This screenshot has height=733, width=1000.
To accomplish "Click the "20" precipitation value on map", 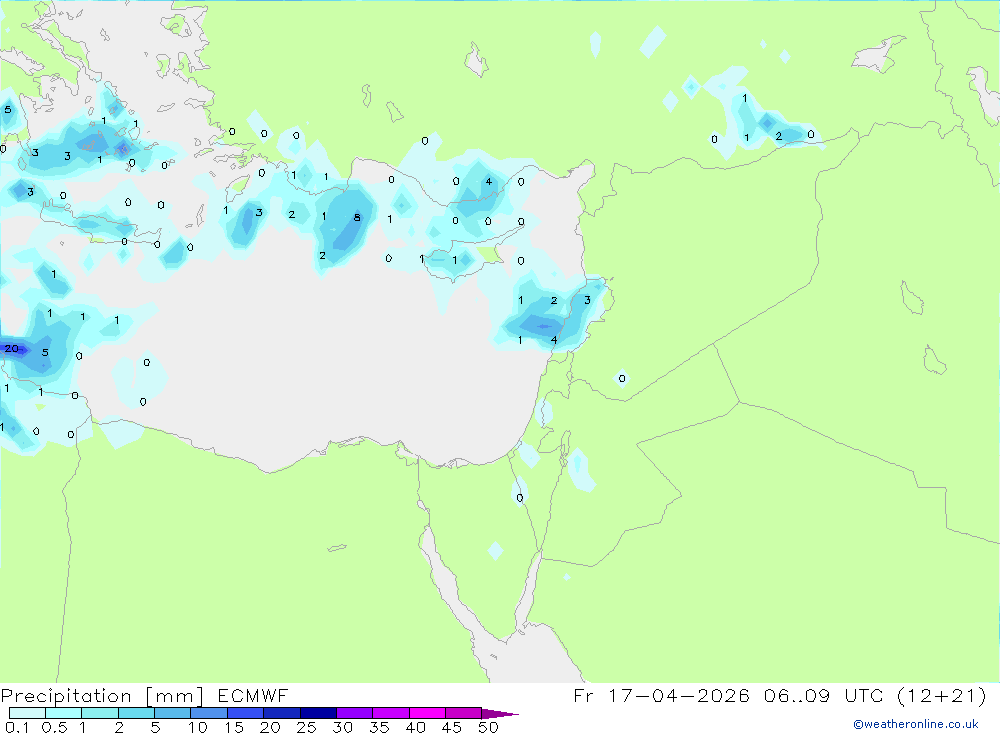I will 11,348.
